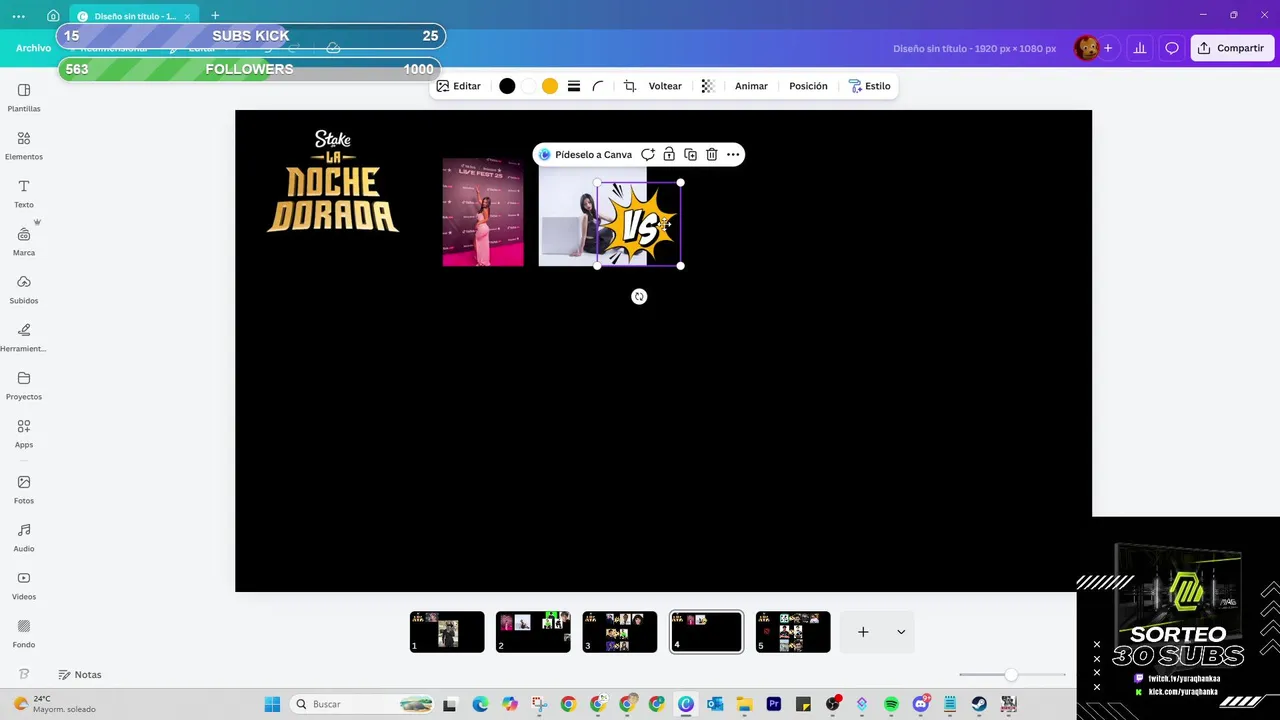Open Premiere Pro from the taskbar

[x=773, y=704]
